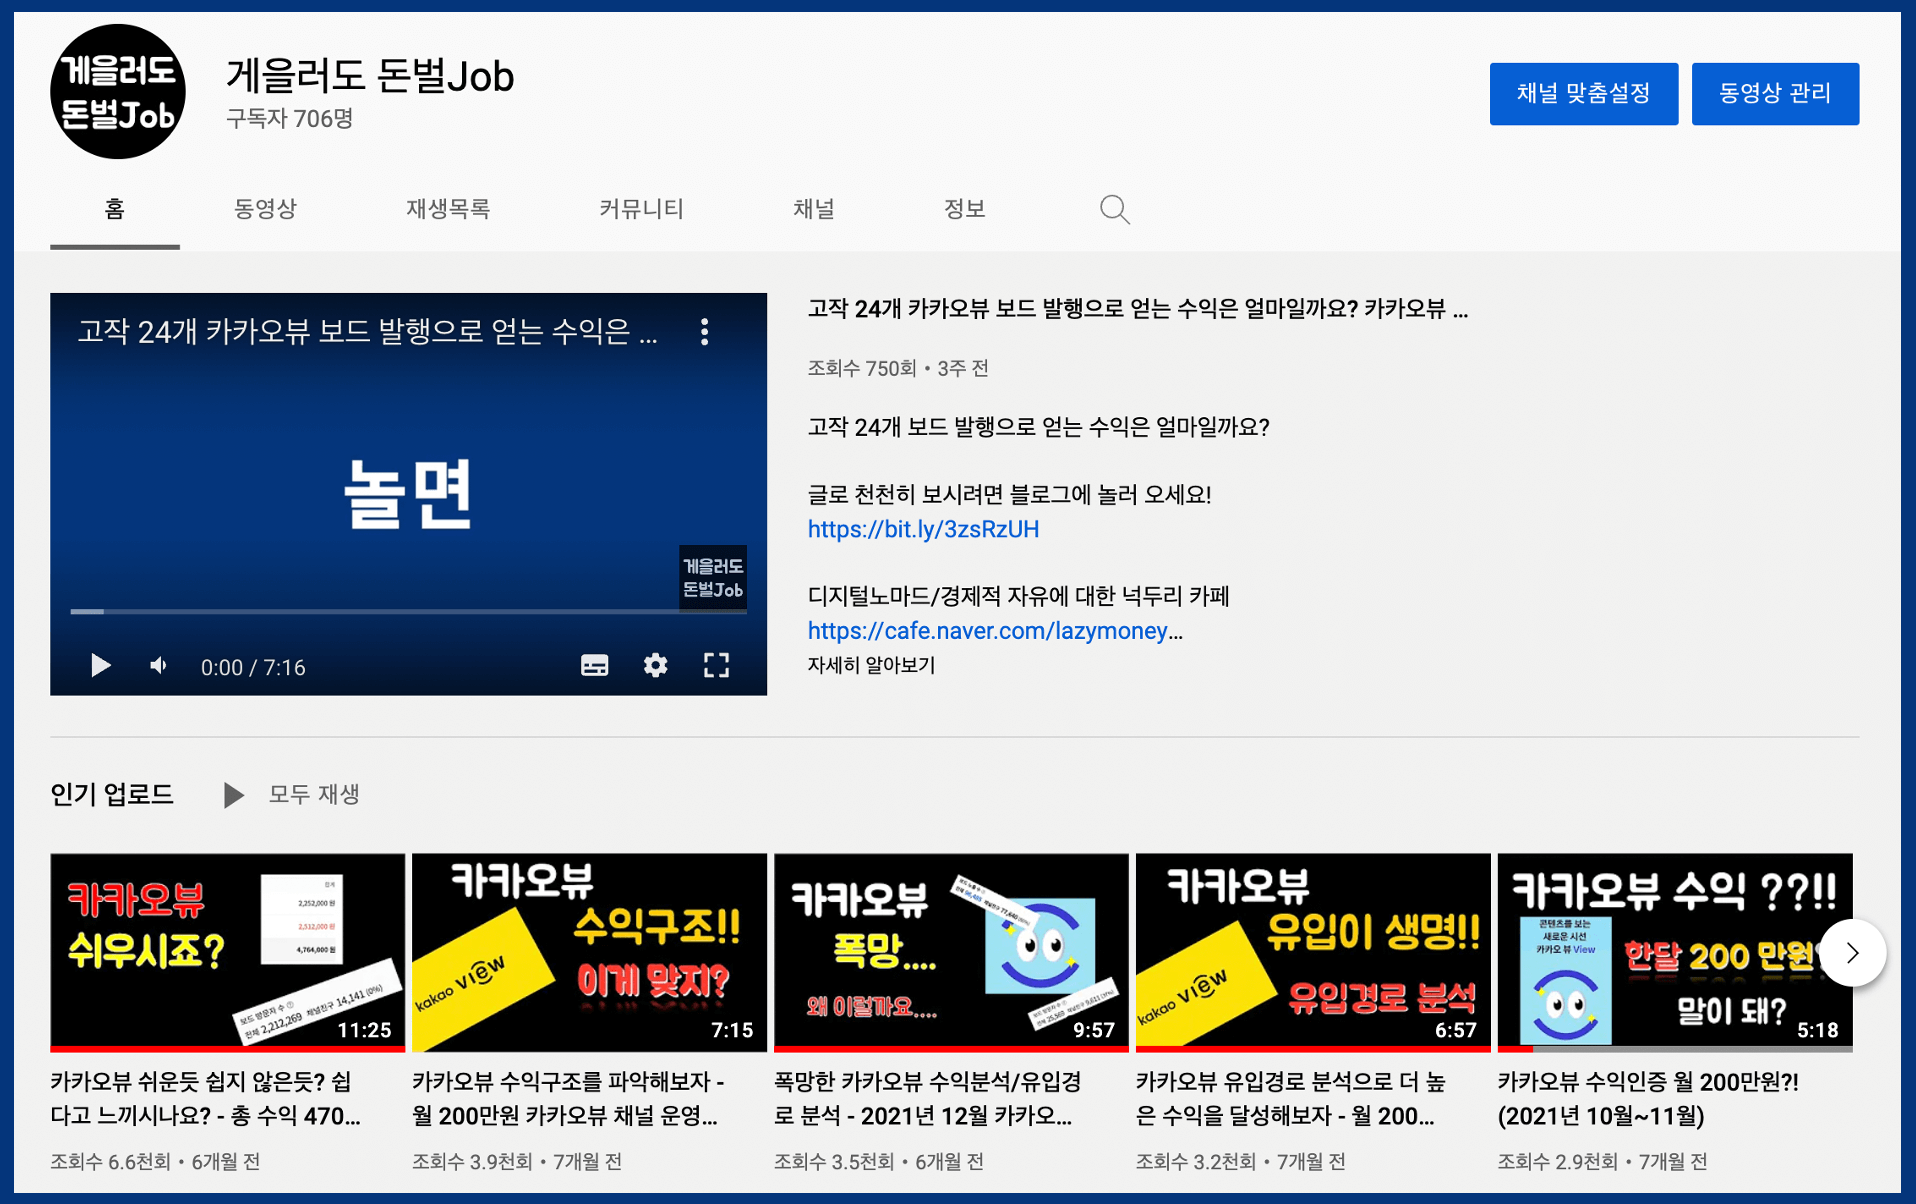Click the 게을러도 돈벌Job channel avatar

click(x=118, y=92)
